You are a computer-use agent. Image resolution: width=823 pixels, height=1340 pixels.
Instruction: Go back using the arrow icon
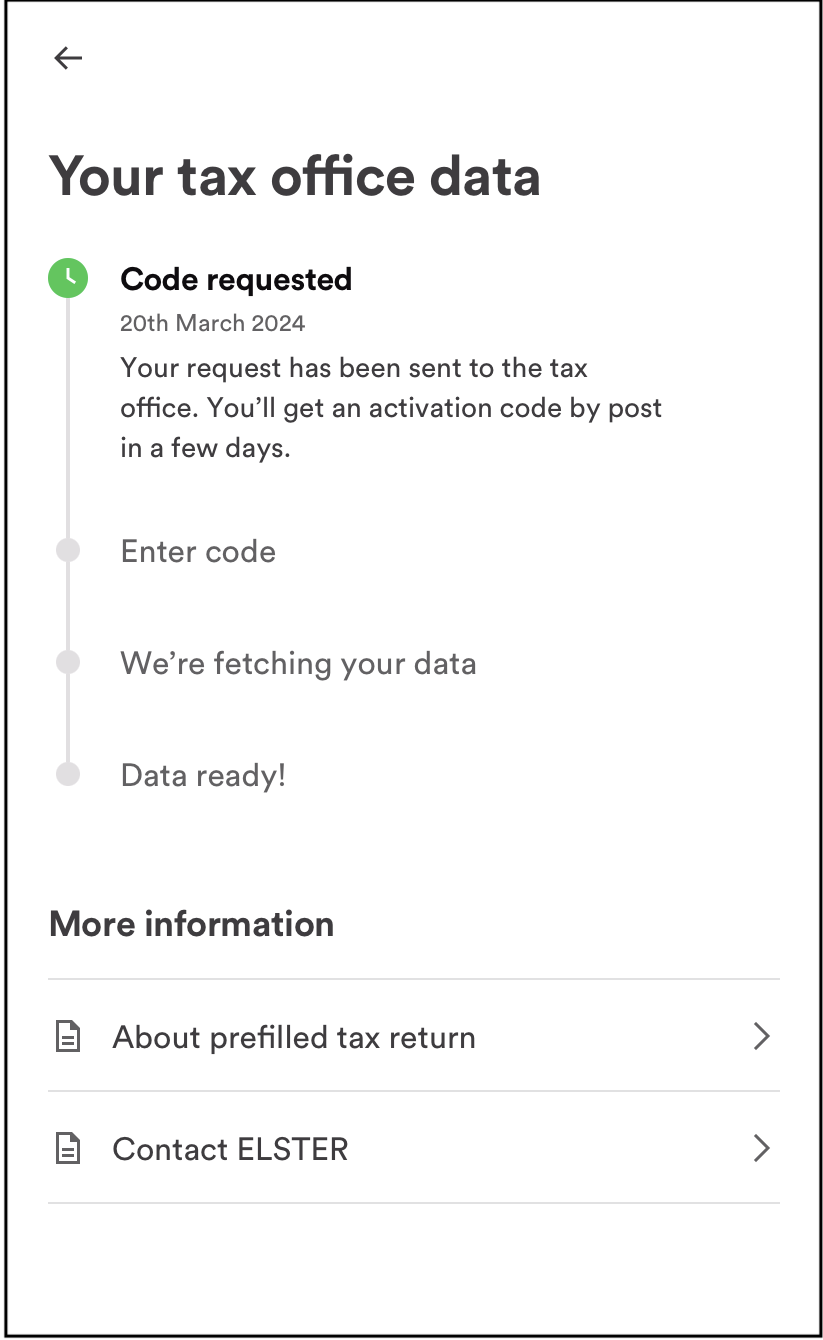pyautogui.click(x=68, y=58)
